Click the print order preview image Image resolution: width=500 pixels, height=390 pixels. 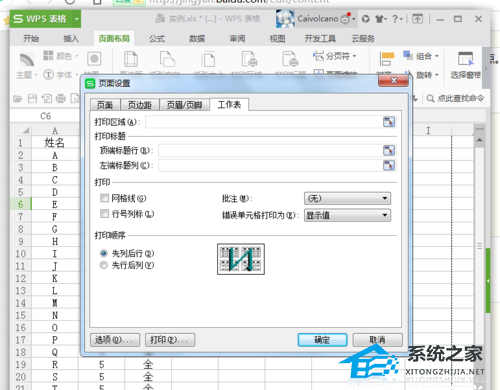(241, 259)
